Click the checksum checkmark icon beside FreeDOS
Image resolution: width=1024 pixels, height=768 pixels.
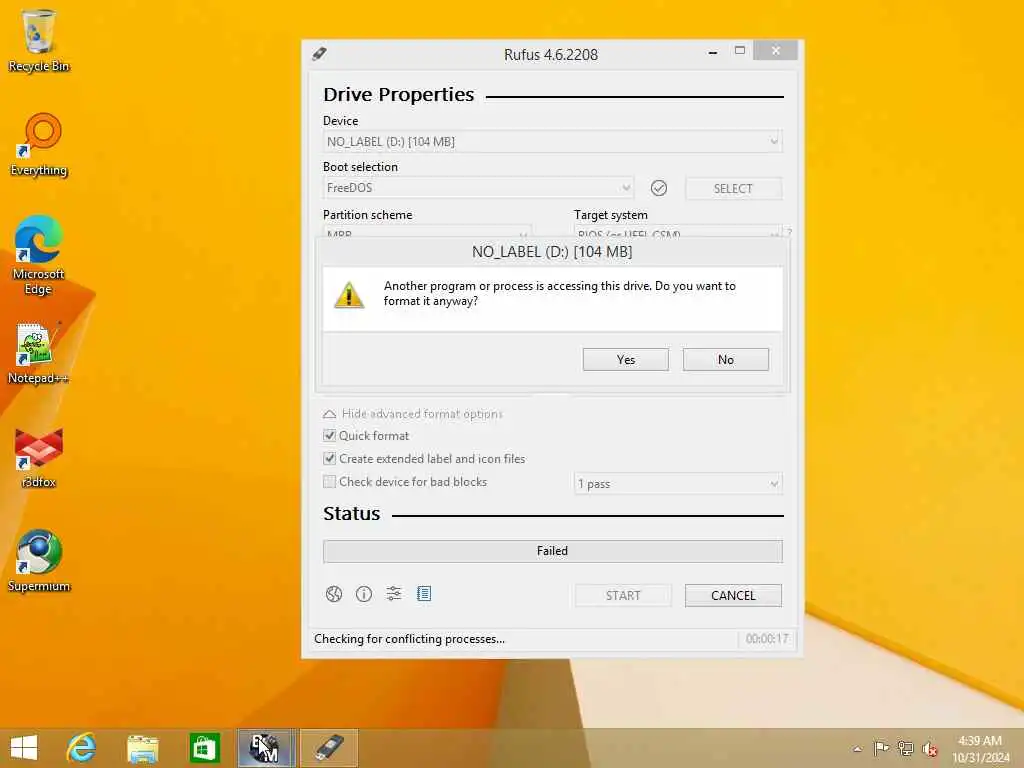click(659, 188)
